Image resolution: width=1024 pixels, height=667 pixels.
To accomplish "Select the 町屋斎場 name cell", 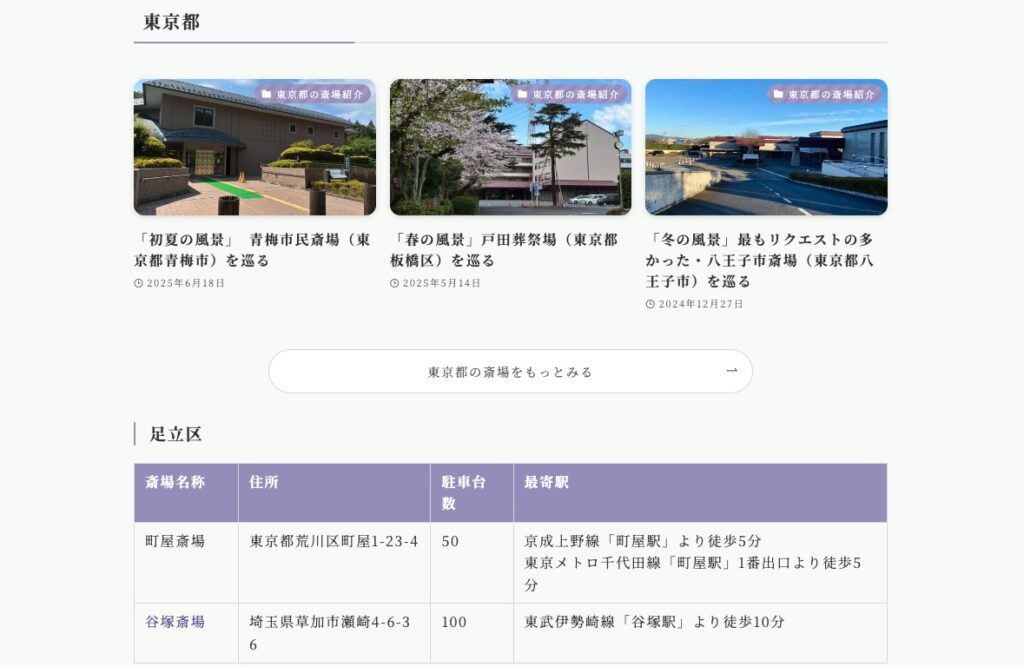I will (x=175, y=541).
